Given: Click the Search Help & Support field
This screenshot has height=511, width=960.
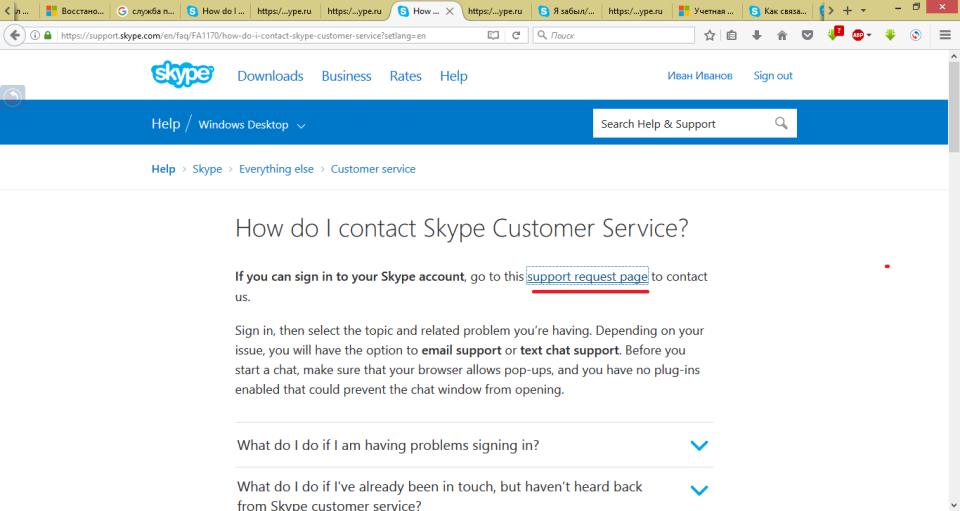Looking at the screenshot, I should click(680, 124).
